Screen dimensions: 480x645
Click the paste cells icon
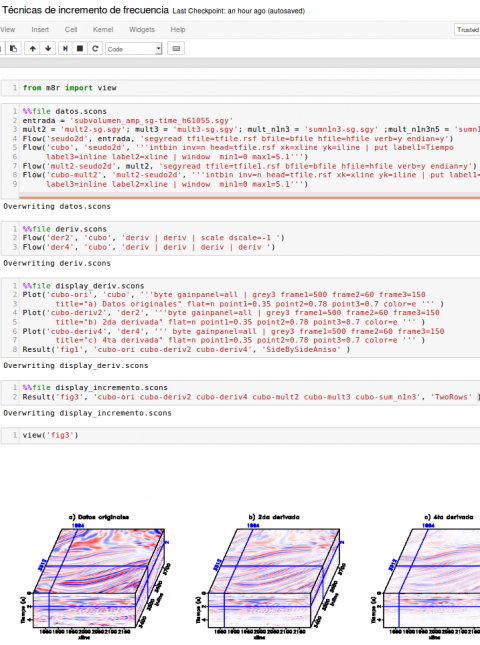(13, 49)
